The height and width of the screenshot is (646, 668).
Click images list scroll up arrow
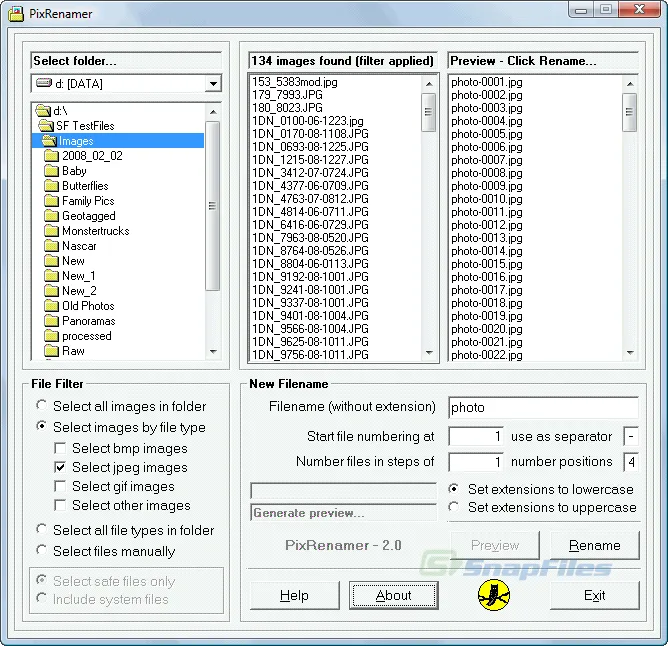[x=429, y=84]
